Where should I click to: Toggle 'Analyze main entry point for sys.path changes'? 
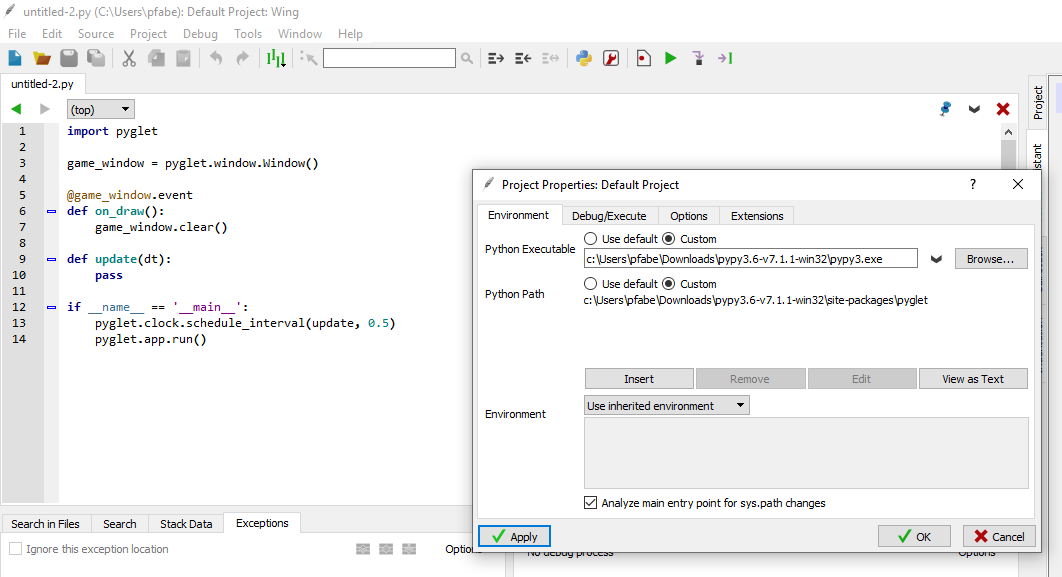[x=590, y=503]
